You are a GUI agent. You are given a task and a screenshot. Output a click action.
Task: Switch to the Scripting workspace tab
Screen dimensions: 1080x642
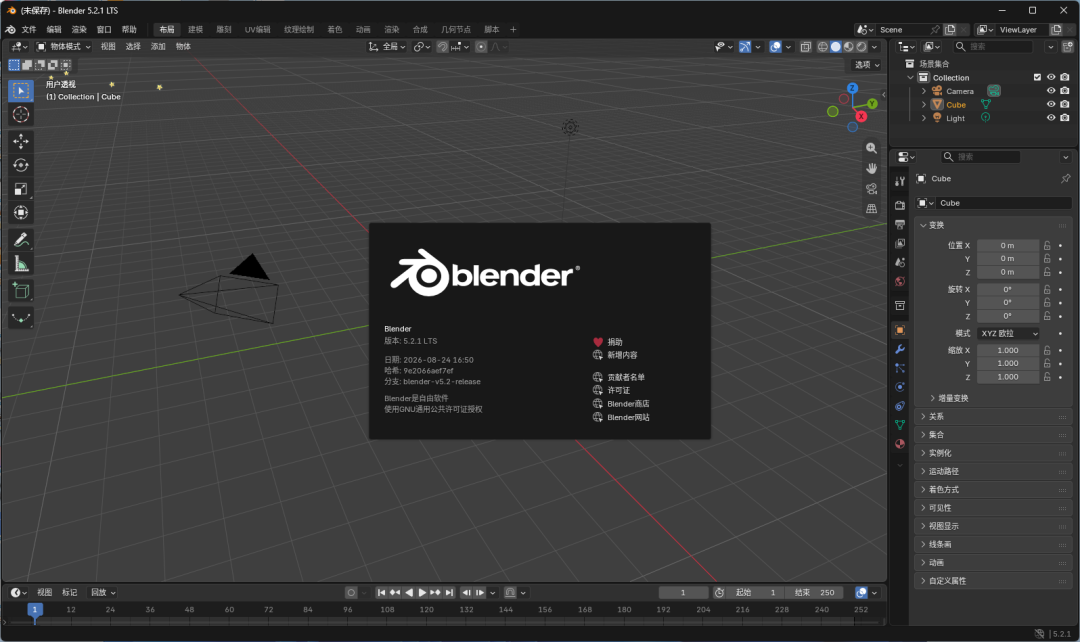pos(491,30)
